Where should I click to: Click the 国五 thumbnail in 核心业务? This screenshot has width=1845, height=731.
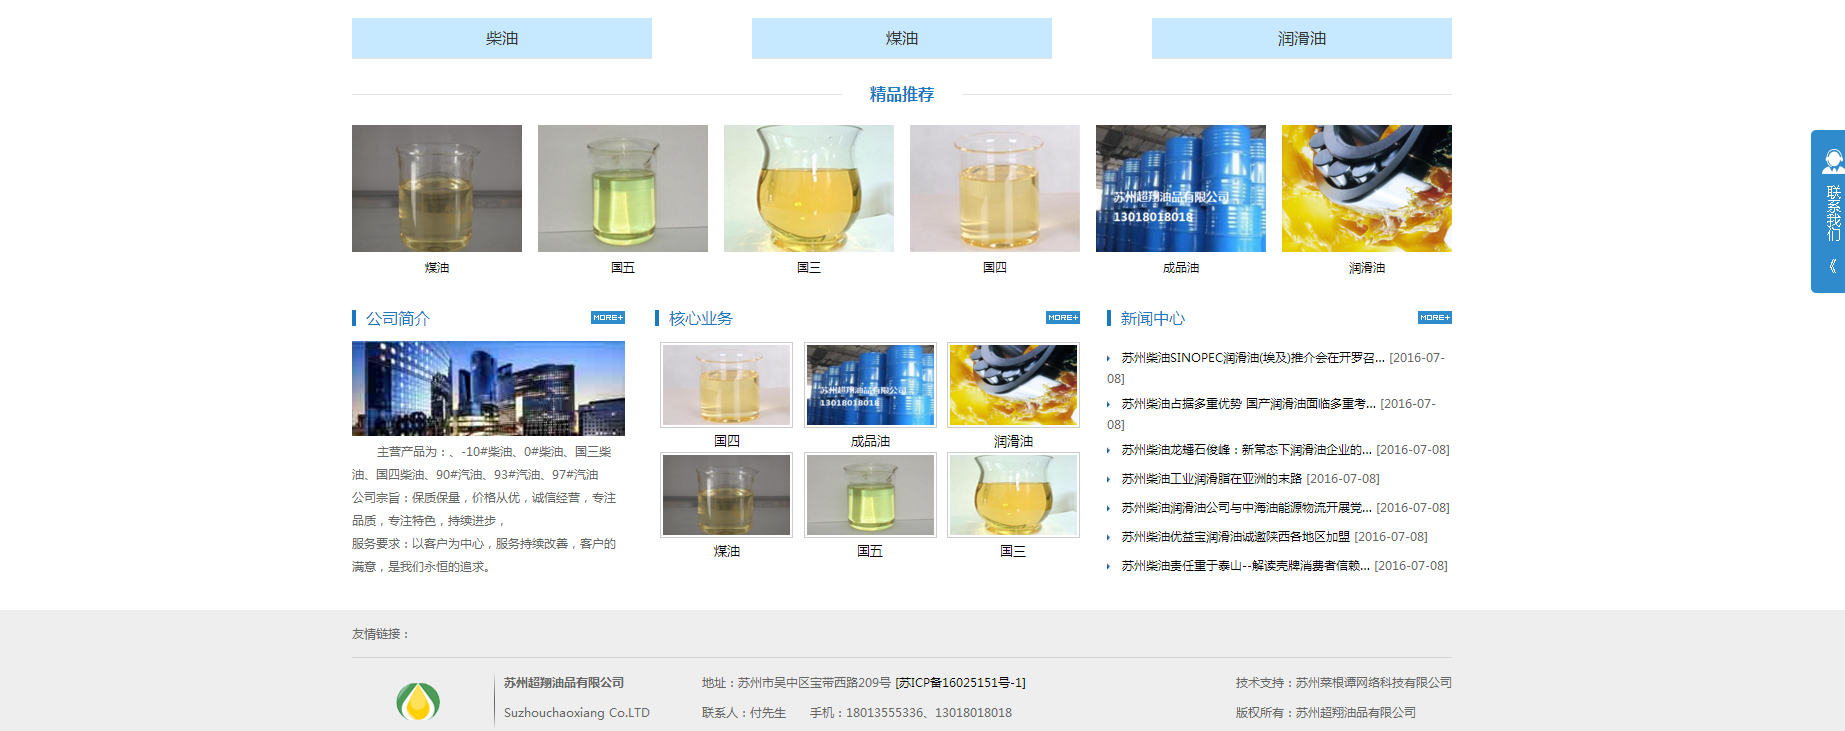pyautogui.click(x=870, y=495)
